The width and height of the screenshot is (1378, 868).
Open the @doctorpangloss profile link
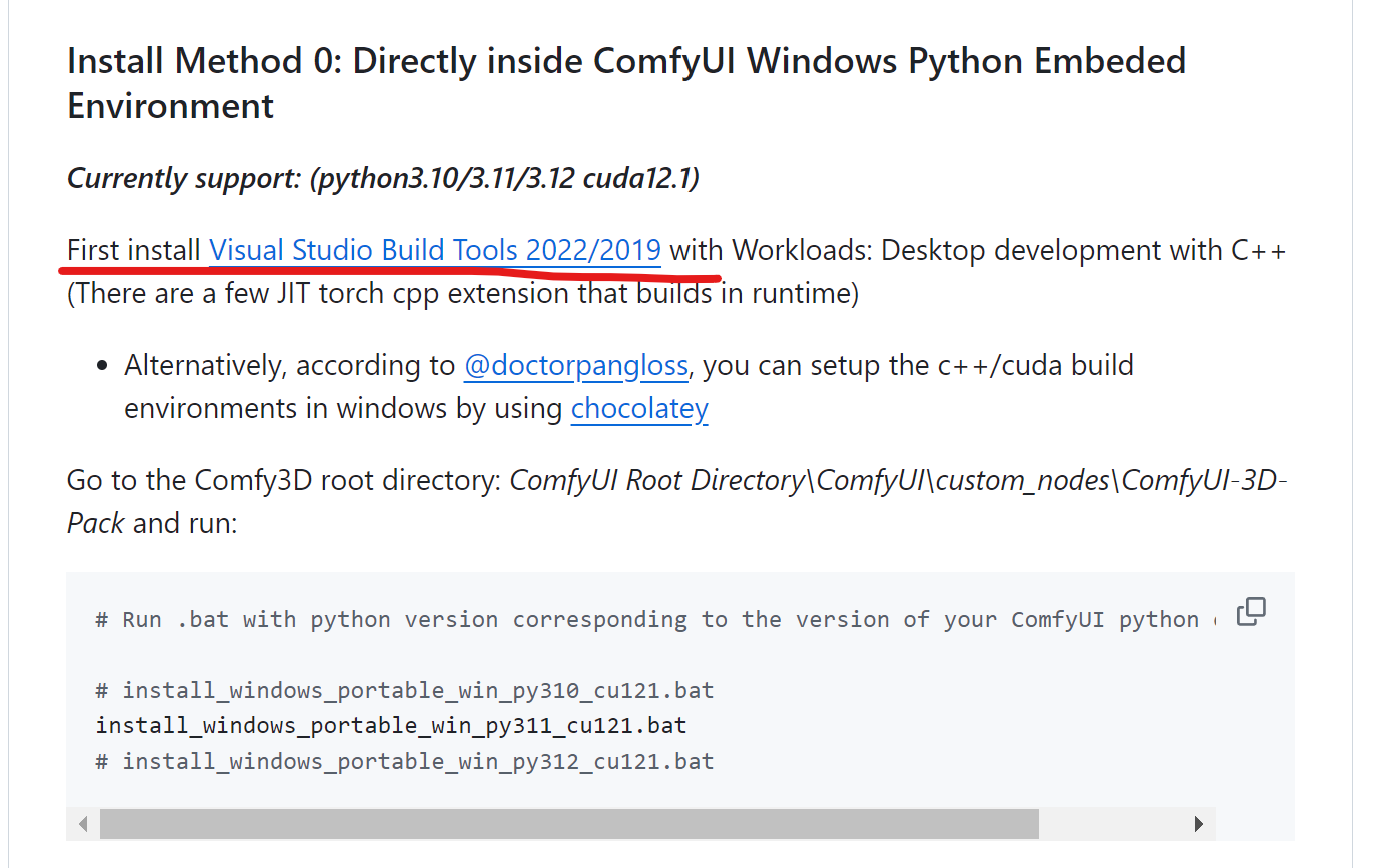576,366
